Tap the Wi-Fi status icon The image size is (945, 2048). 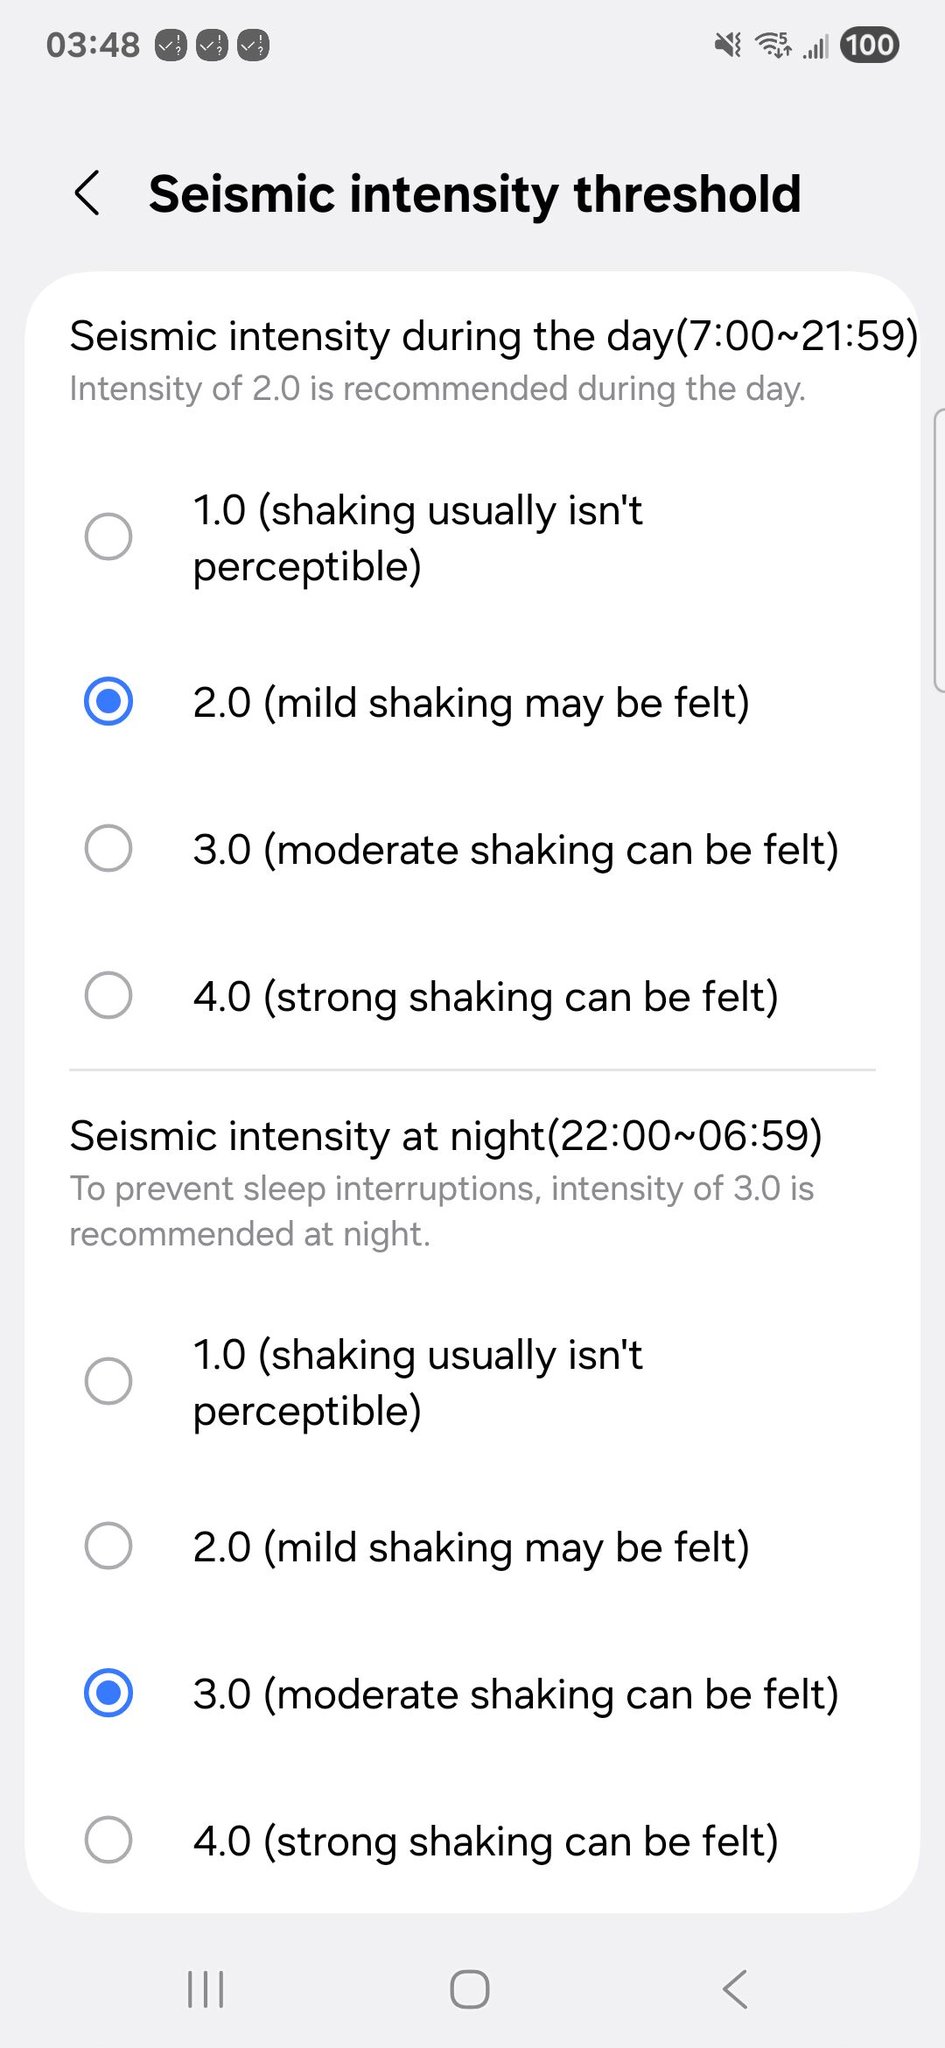[772, 45]
